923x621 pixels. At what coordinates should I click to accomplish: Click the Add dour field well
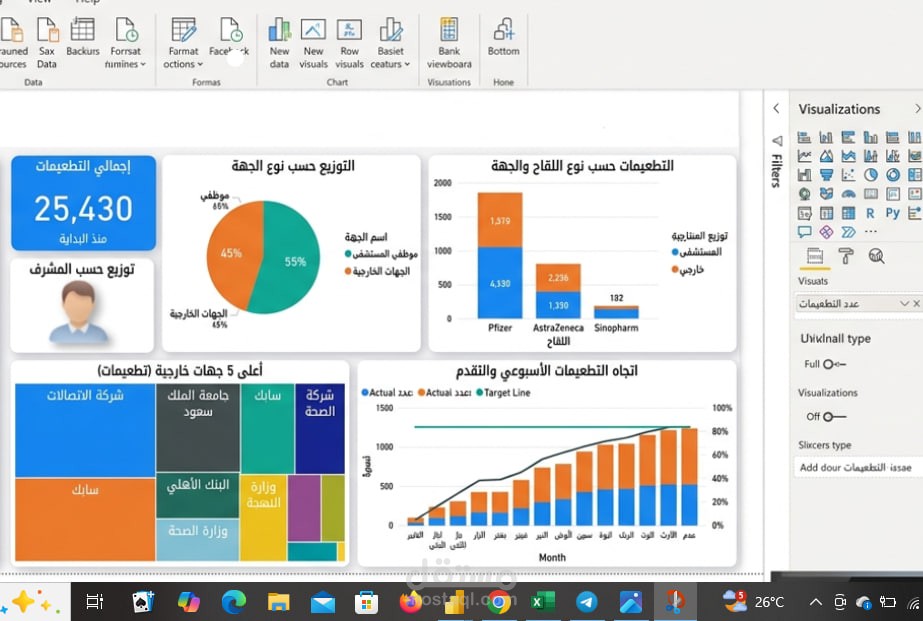(858, 467)
